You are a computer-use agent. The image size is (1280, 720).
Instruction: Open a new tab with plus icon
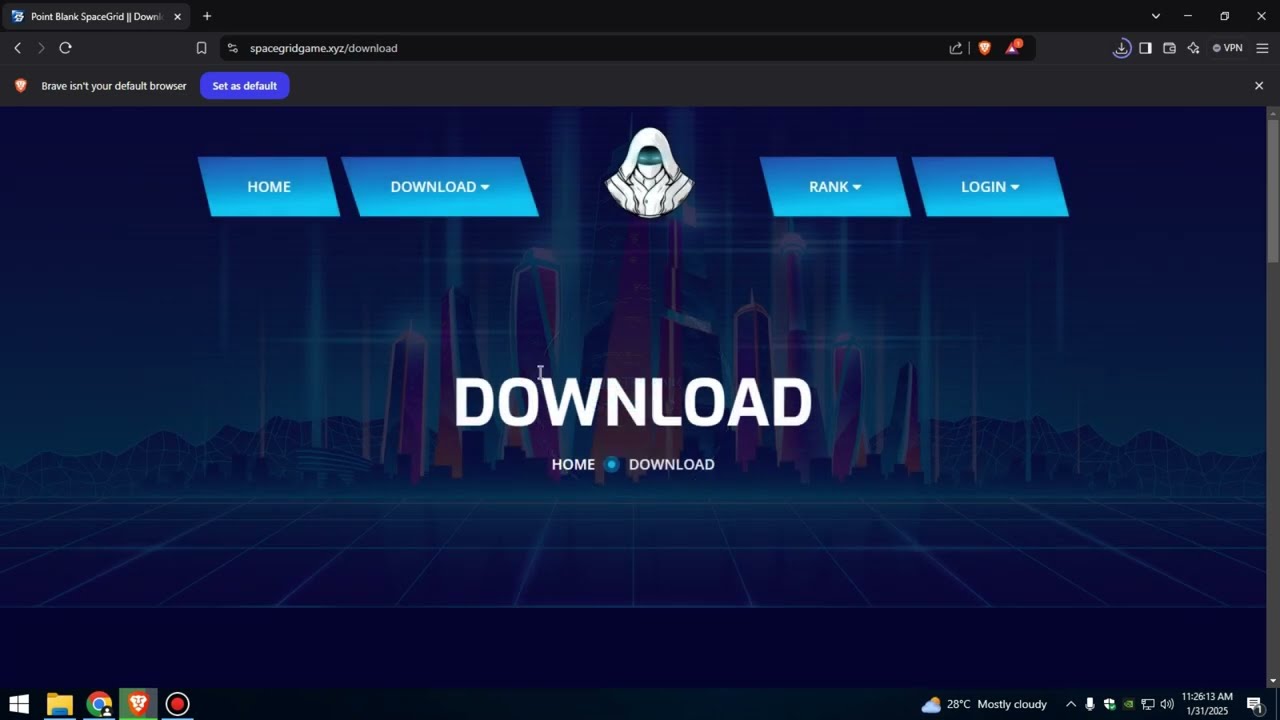tap(207, 16)
